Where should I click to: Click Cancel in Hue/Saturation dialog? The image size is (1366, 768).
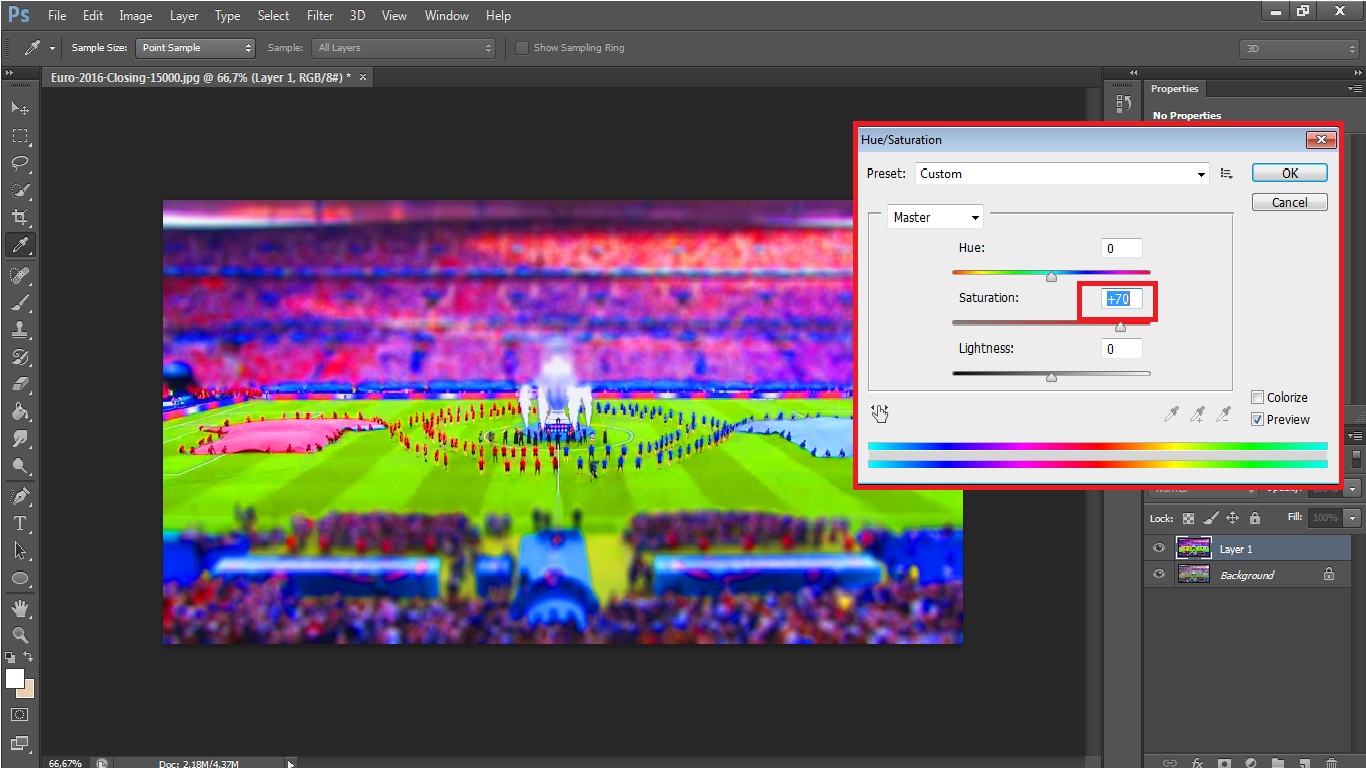[x=1289, y=202]
